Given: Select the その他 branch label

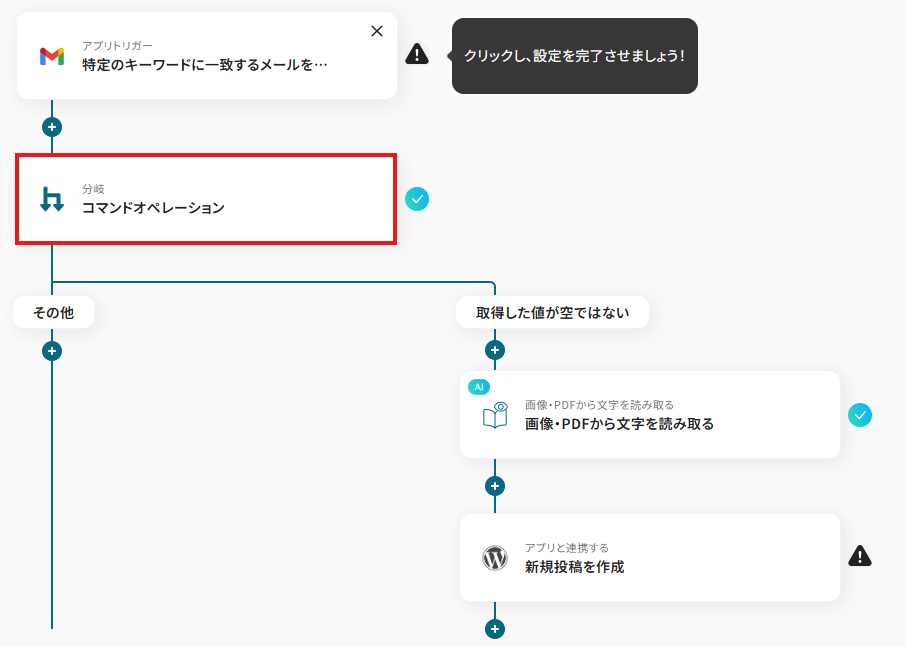Looking at the screenshot, I should coord(53,313).
